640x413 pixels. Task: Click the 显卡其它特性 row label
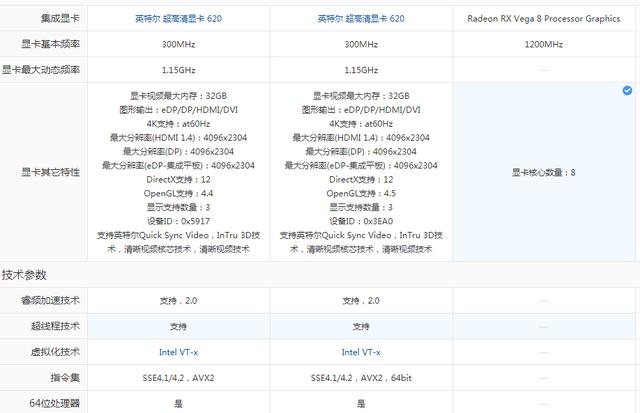click(51, 172)
